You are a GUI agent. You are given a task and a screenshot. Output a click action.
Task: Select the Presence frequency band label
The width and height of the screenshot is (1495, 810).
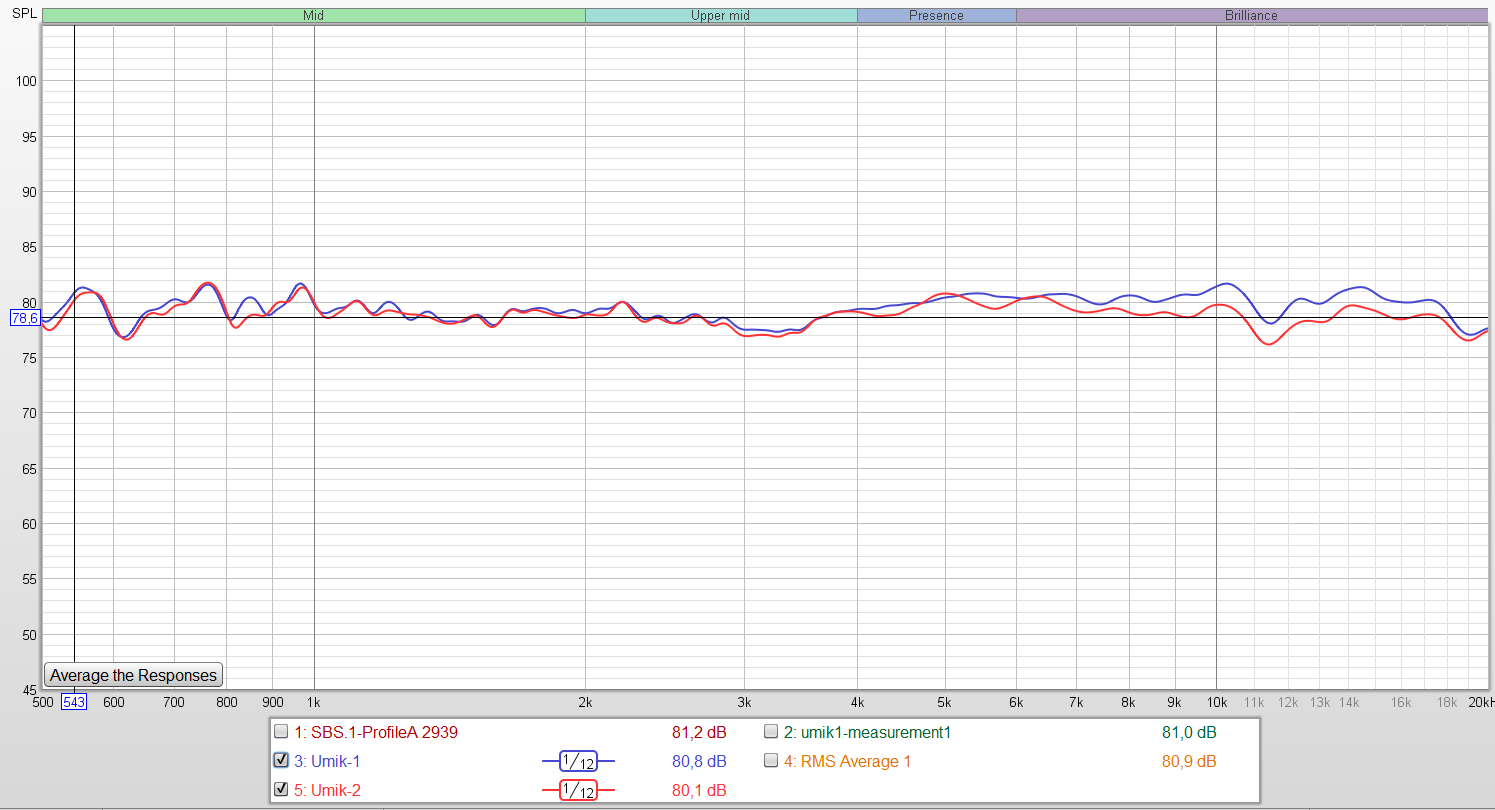point(937,15)
